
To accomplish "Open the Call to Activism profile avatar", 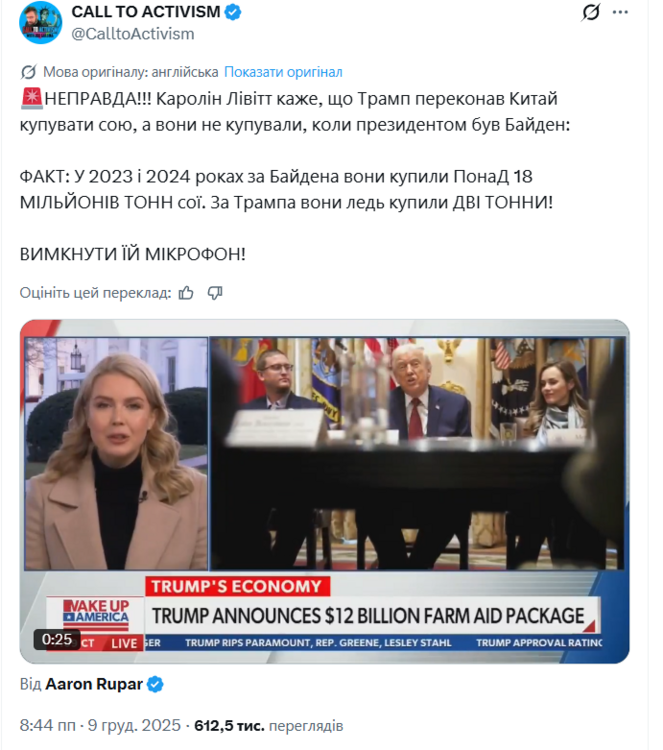I will tap(41, 22).
